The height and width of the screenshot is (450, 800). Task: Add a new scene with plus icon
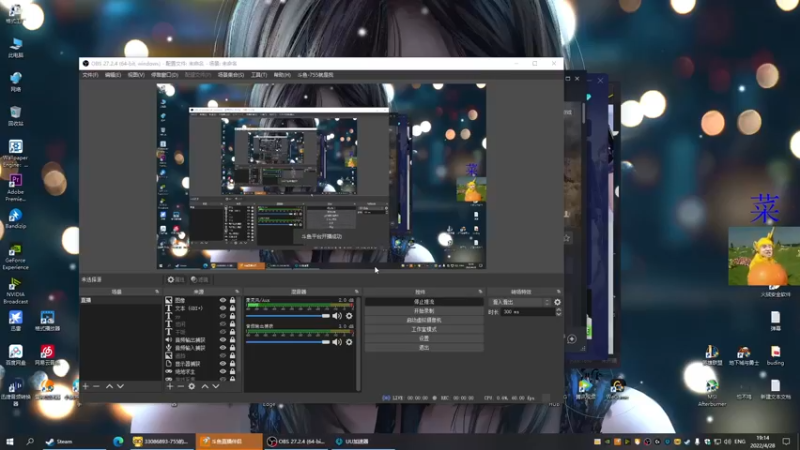[x=86, y=386]
